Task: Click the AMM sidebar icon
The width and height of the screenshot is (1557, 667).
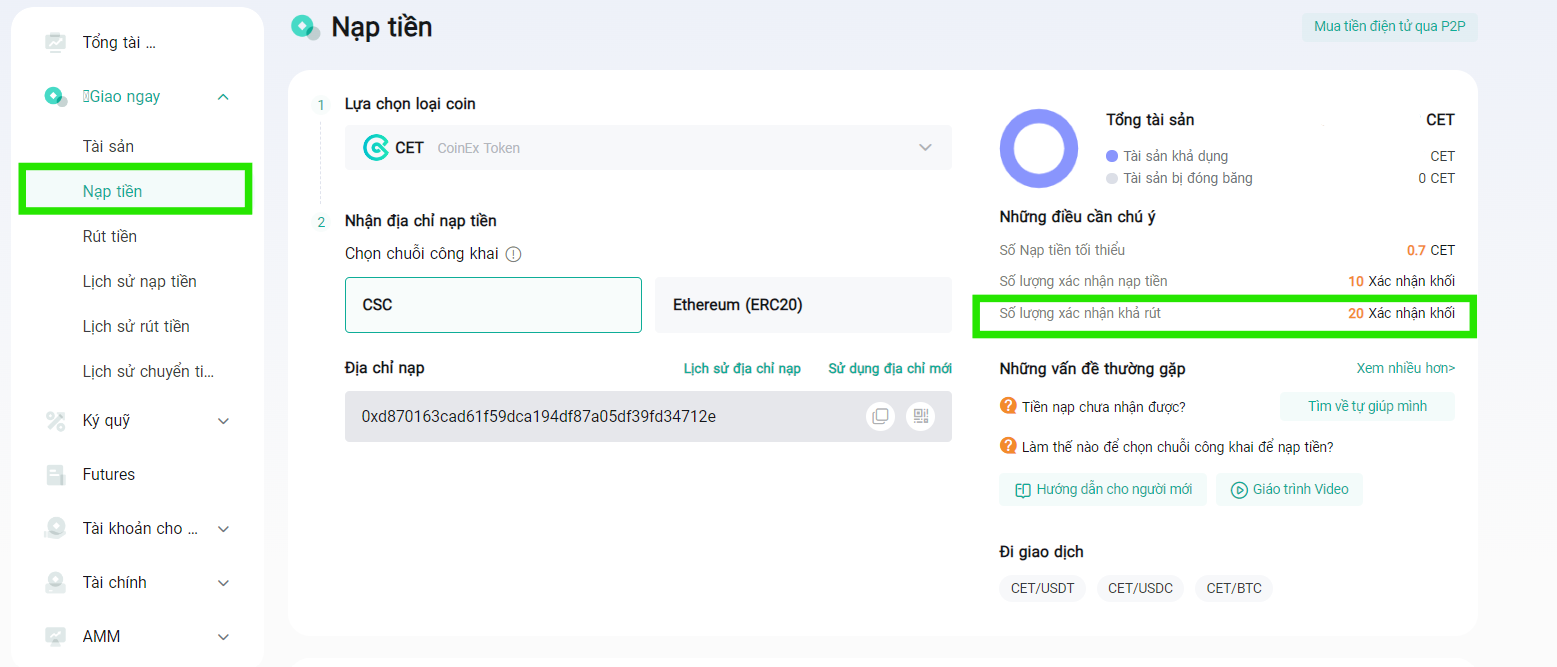Action: (56, 637)
